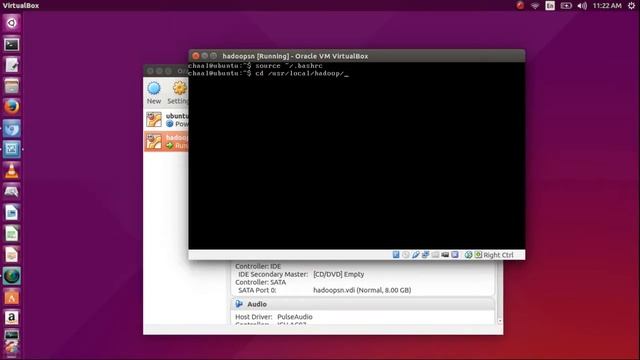
Task: Open the Amazon dock icon
Action: tap(11, 318)
